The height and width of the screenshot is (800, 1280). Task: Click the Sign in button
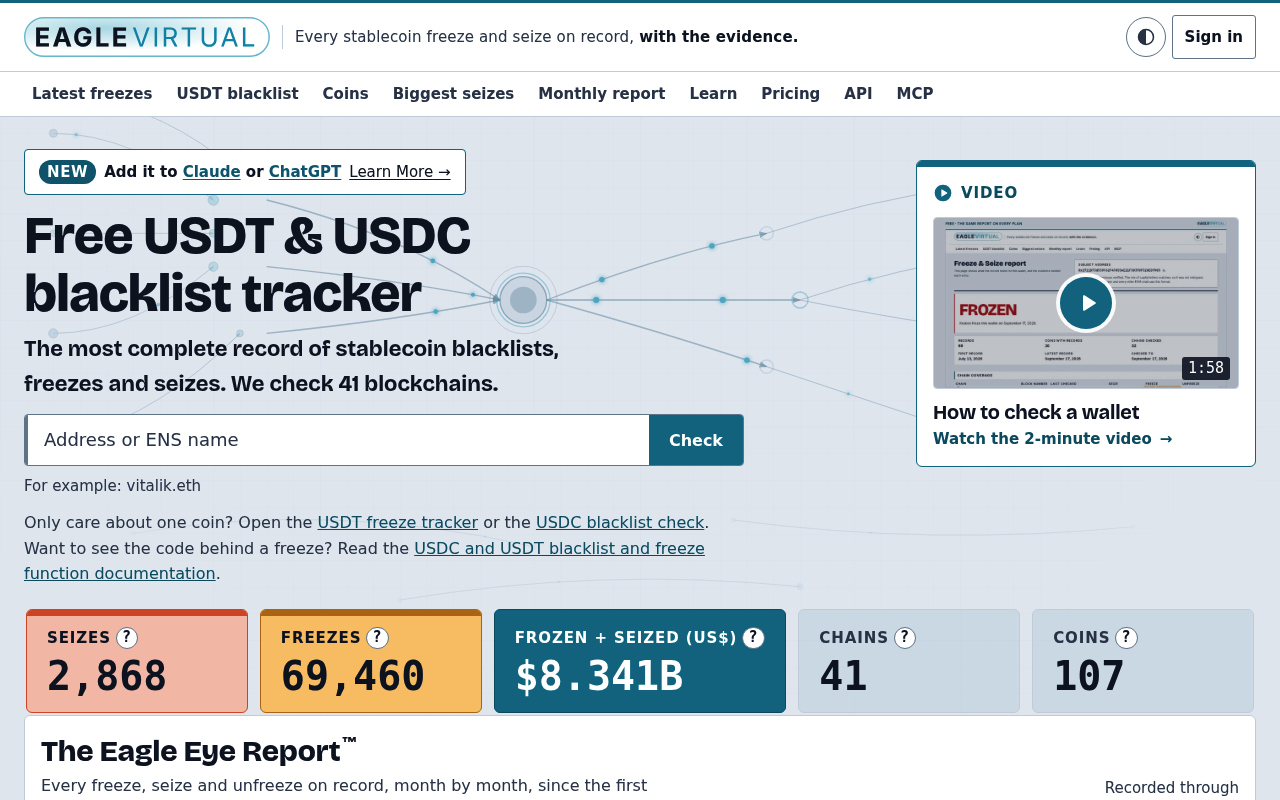click(x=1214, y=37)
